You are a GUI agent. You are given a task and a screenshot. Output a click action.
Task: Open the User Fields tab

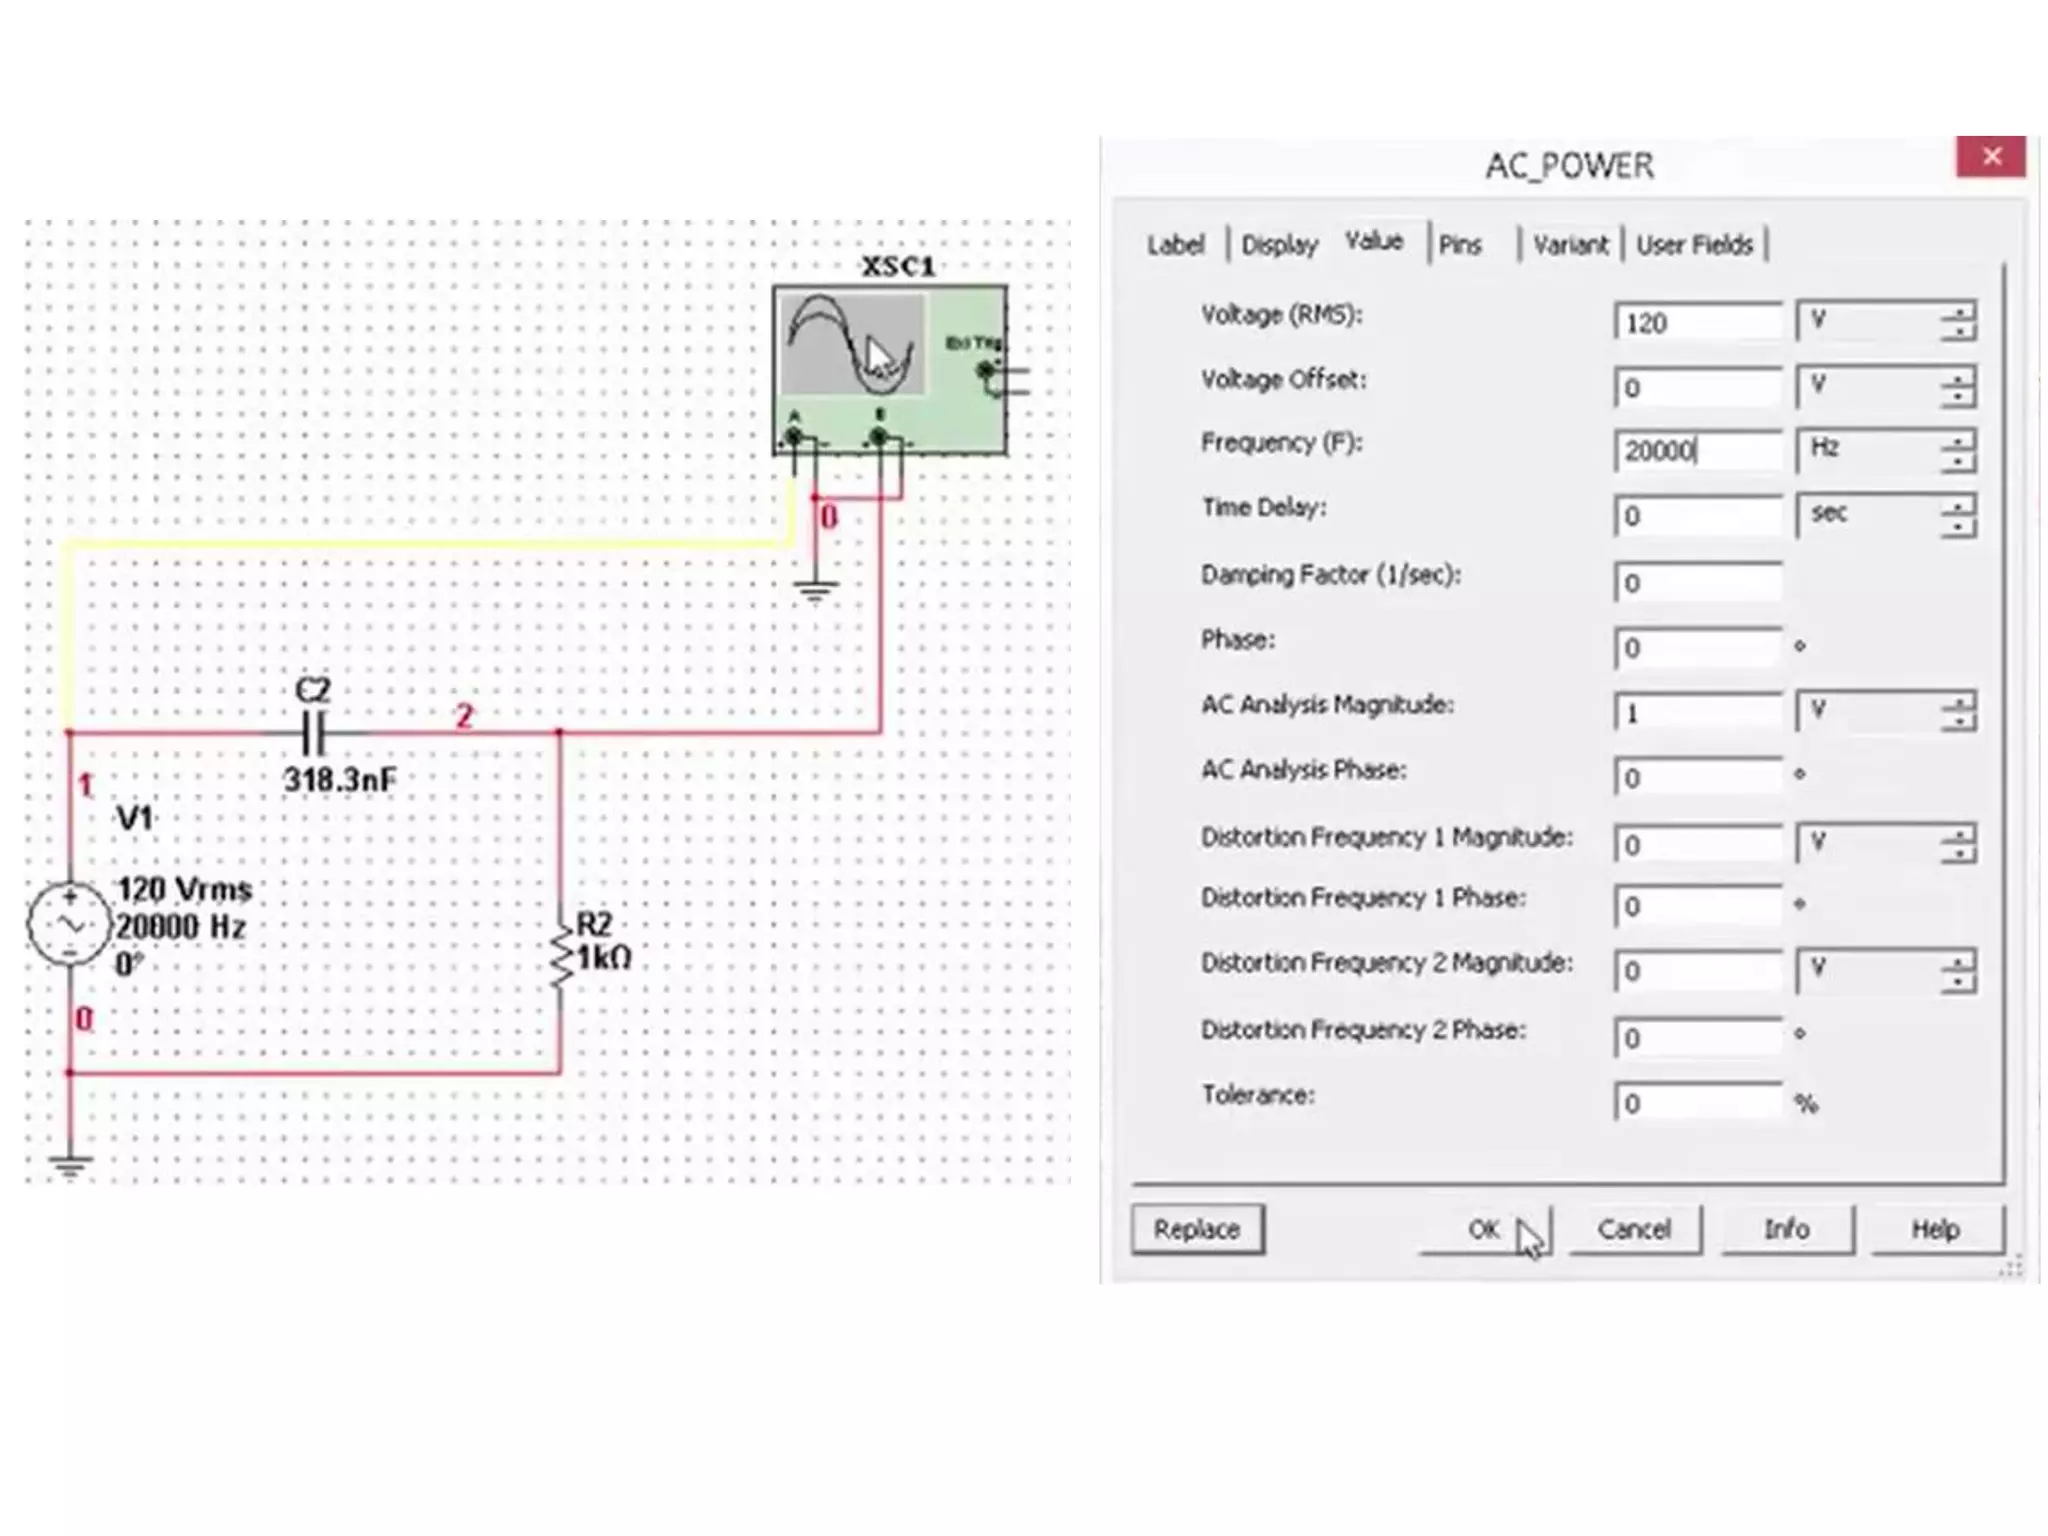tap(1694, 245)
